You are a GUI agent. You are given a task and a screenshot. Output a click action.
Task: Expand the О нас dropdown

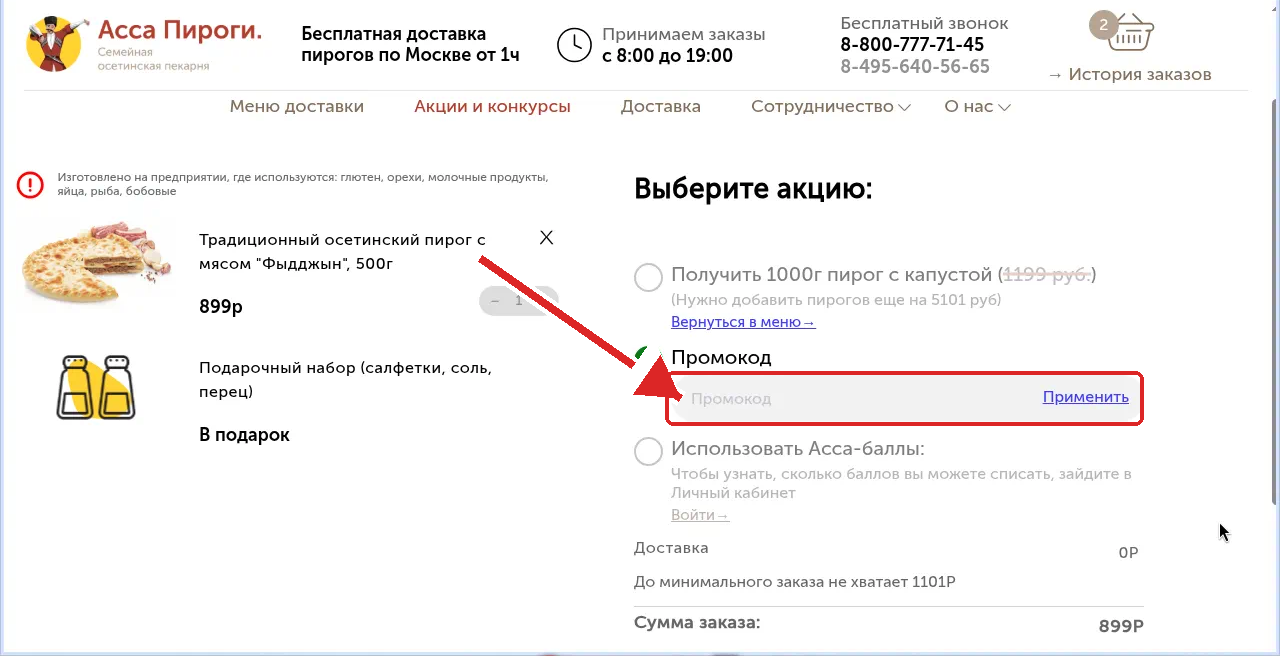click(x=977, y=106)
